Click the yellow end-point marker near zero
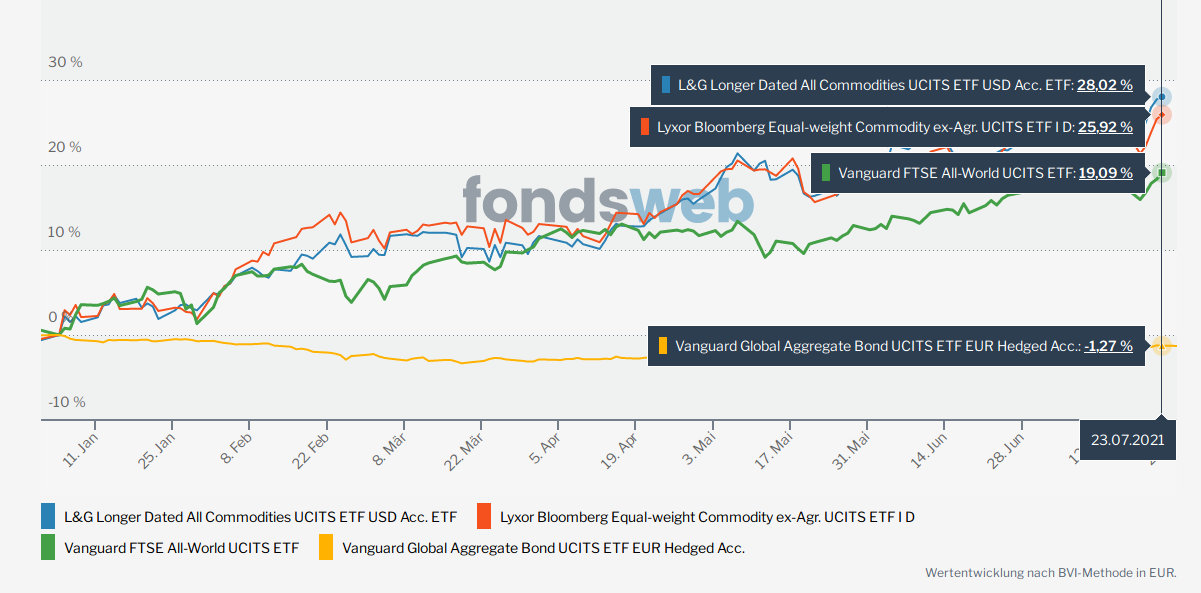 pyautogui.click(x=1161, y=345)
